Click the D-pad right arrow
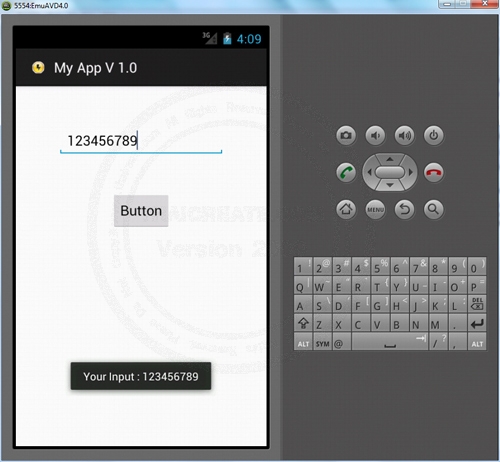 click(411, 172)
